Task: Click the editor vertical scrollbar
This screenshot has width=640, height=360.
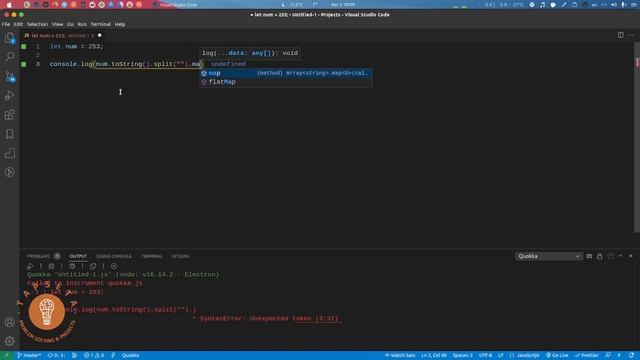Action: [637, 139]
